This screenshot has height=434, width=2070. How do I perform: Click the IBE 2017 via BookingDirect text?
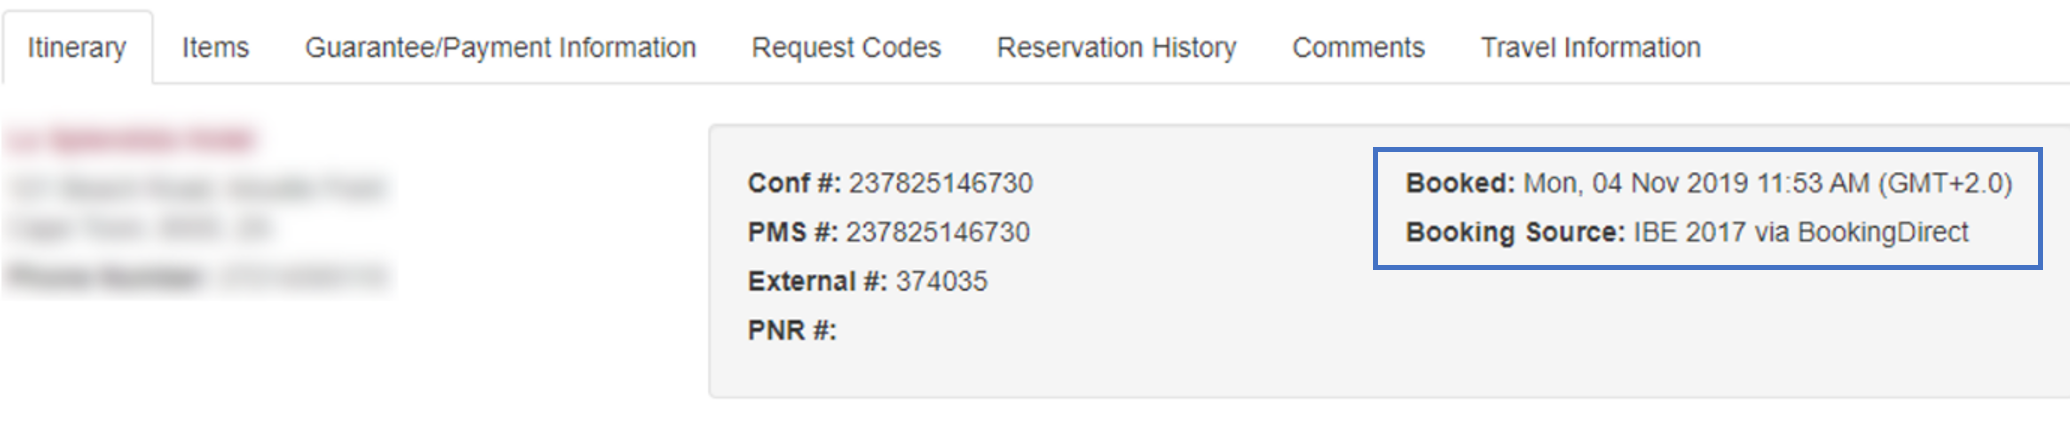tap(1801, 232)
